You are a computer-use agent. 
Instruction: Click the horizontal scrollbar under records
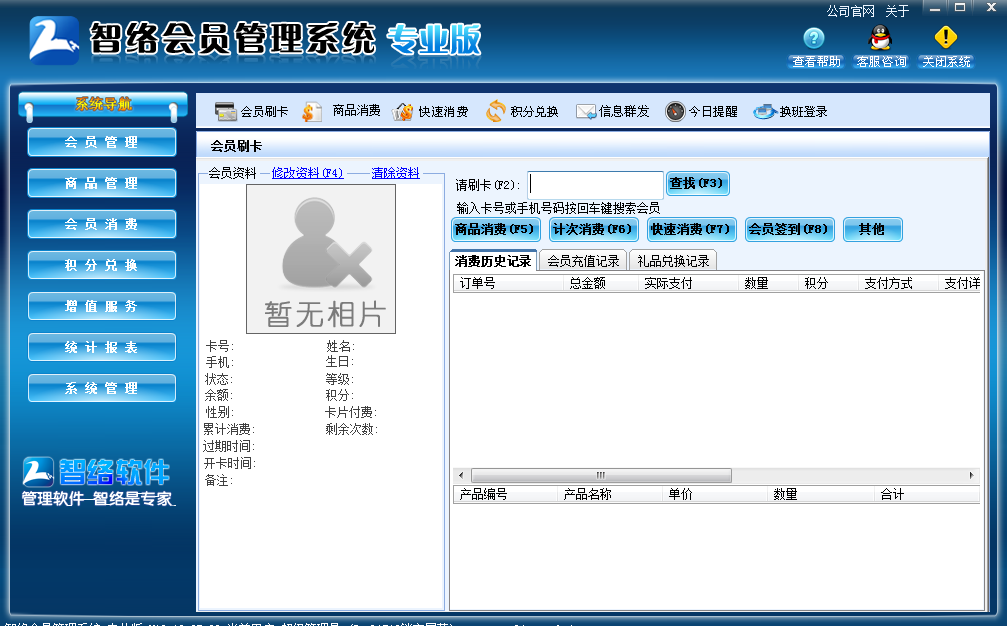coord(601,475)
